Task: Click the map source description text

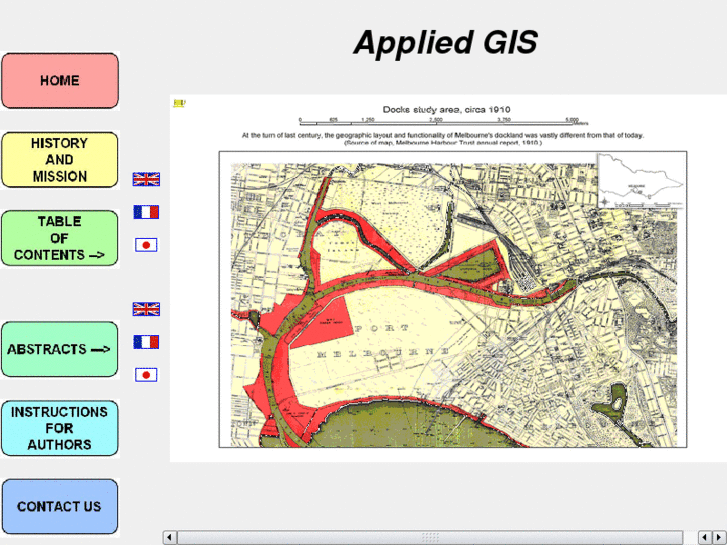Action: tap(443, 139)
